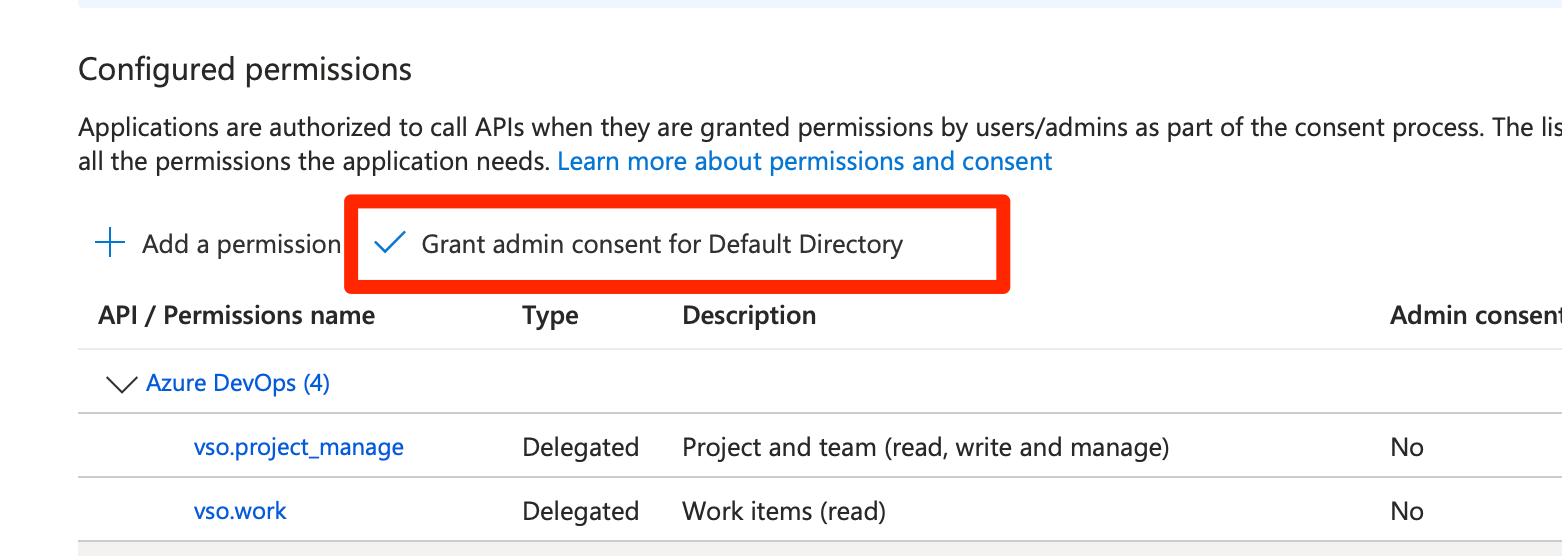Click the Type column header
1562x556 pixels.
[550, 316]
